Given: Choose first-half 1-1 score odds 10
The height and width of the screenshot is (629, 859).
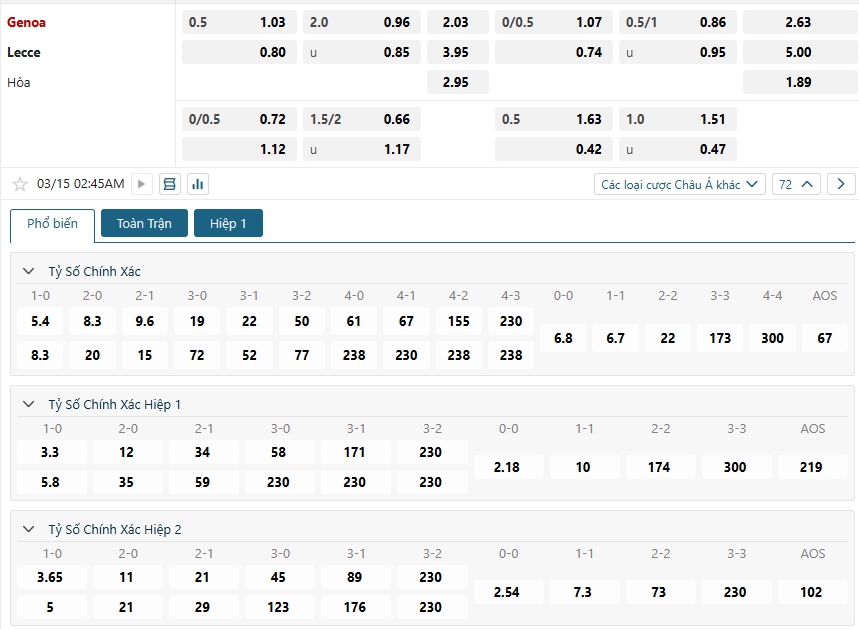Looking at the screenshot, I should pyautogui.click(x=583, y=467).
